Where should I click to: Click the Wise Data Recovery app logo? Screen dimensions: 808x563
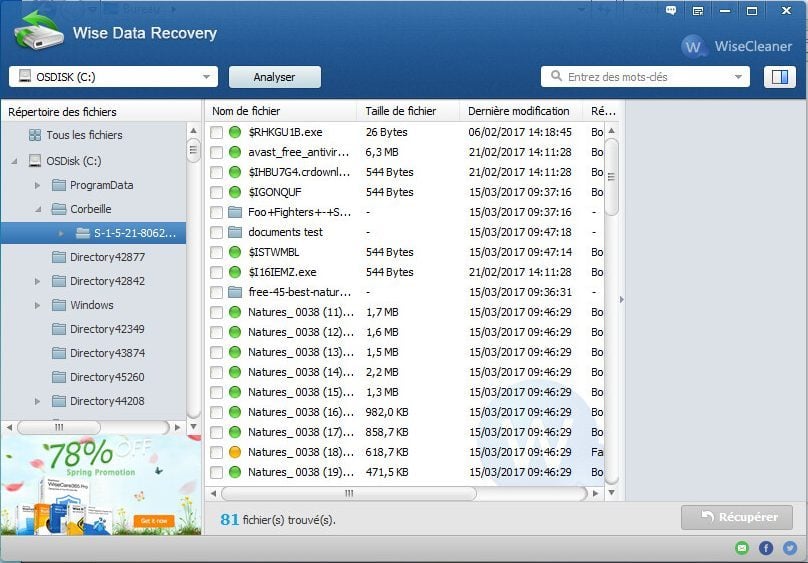tap(39, 31)
